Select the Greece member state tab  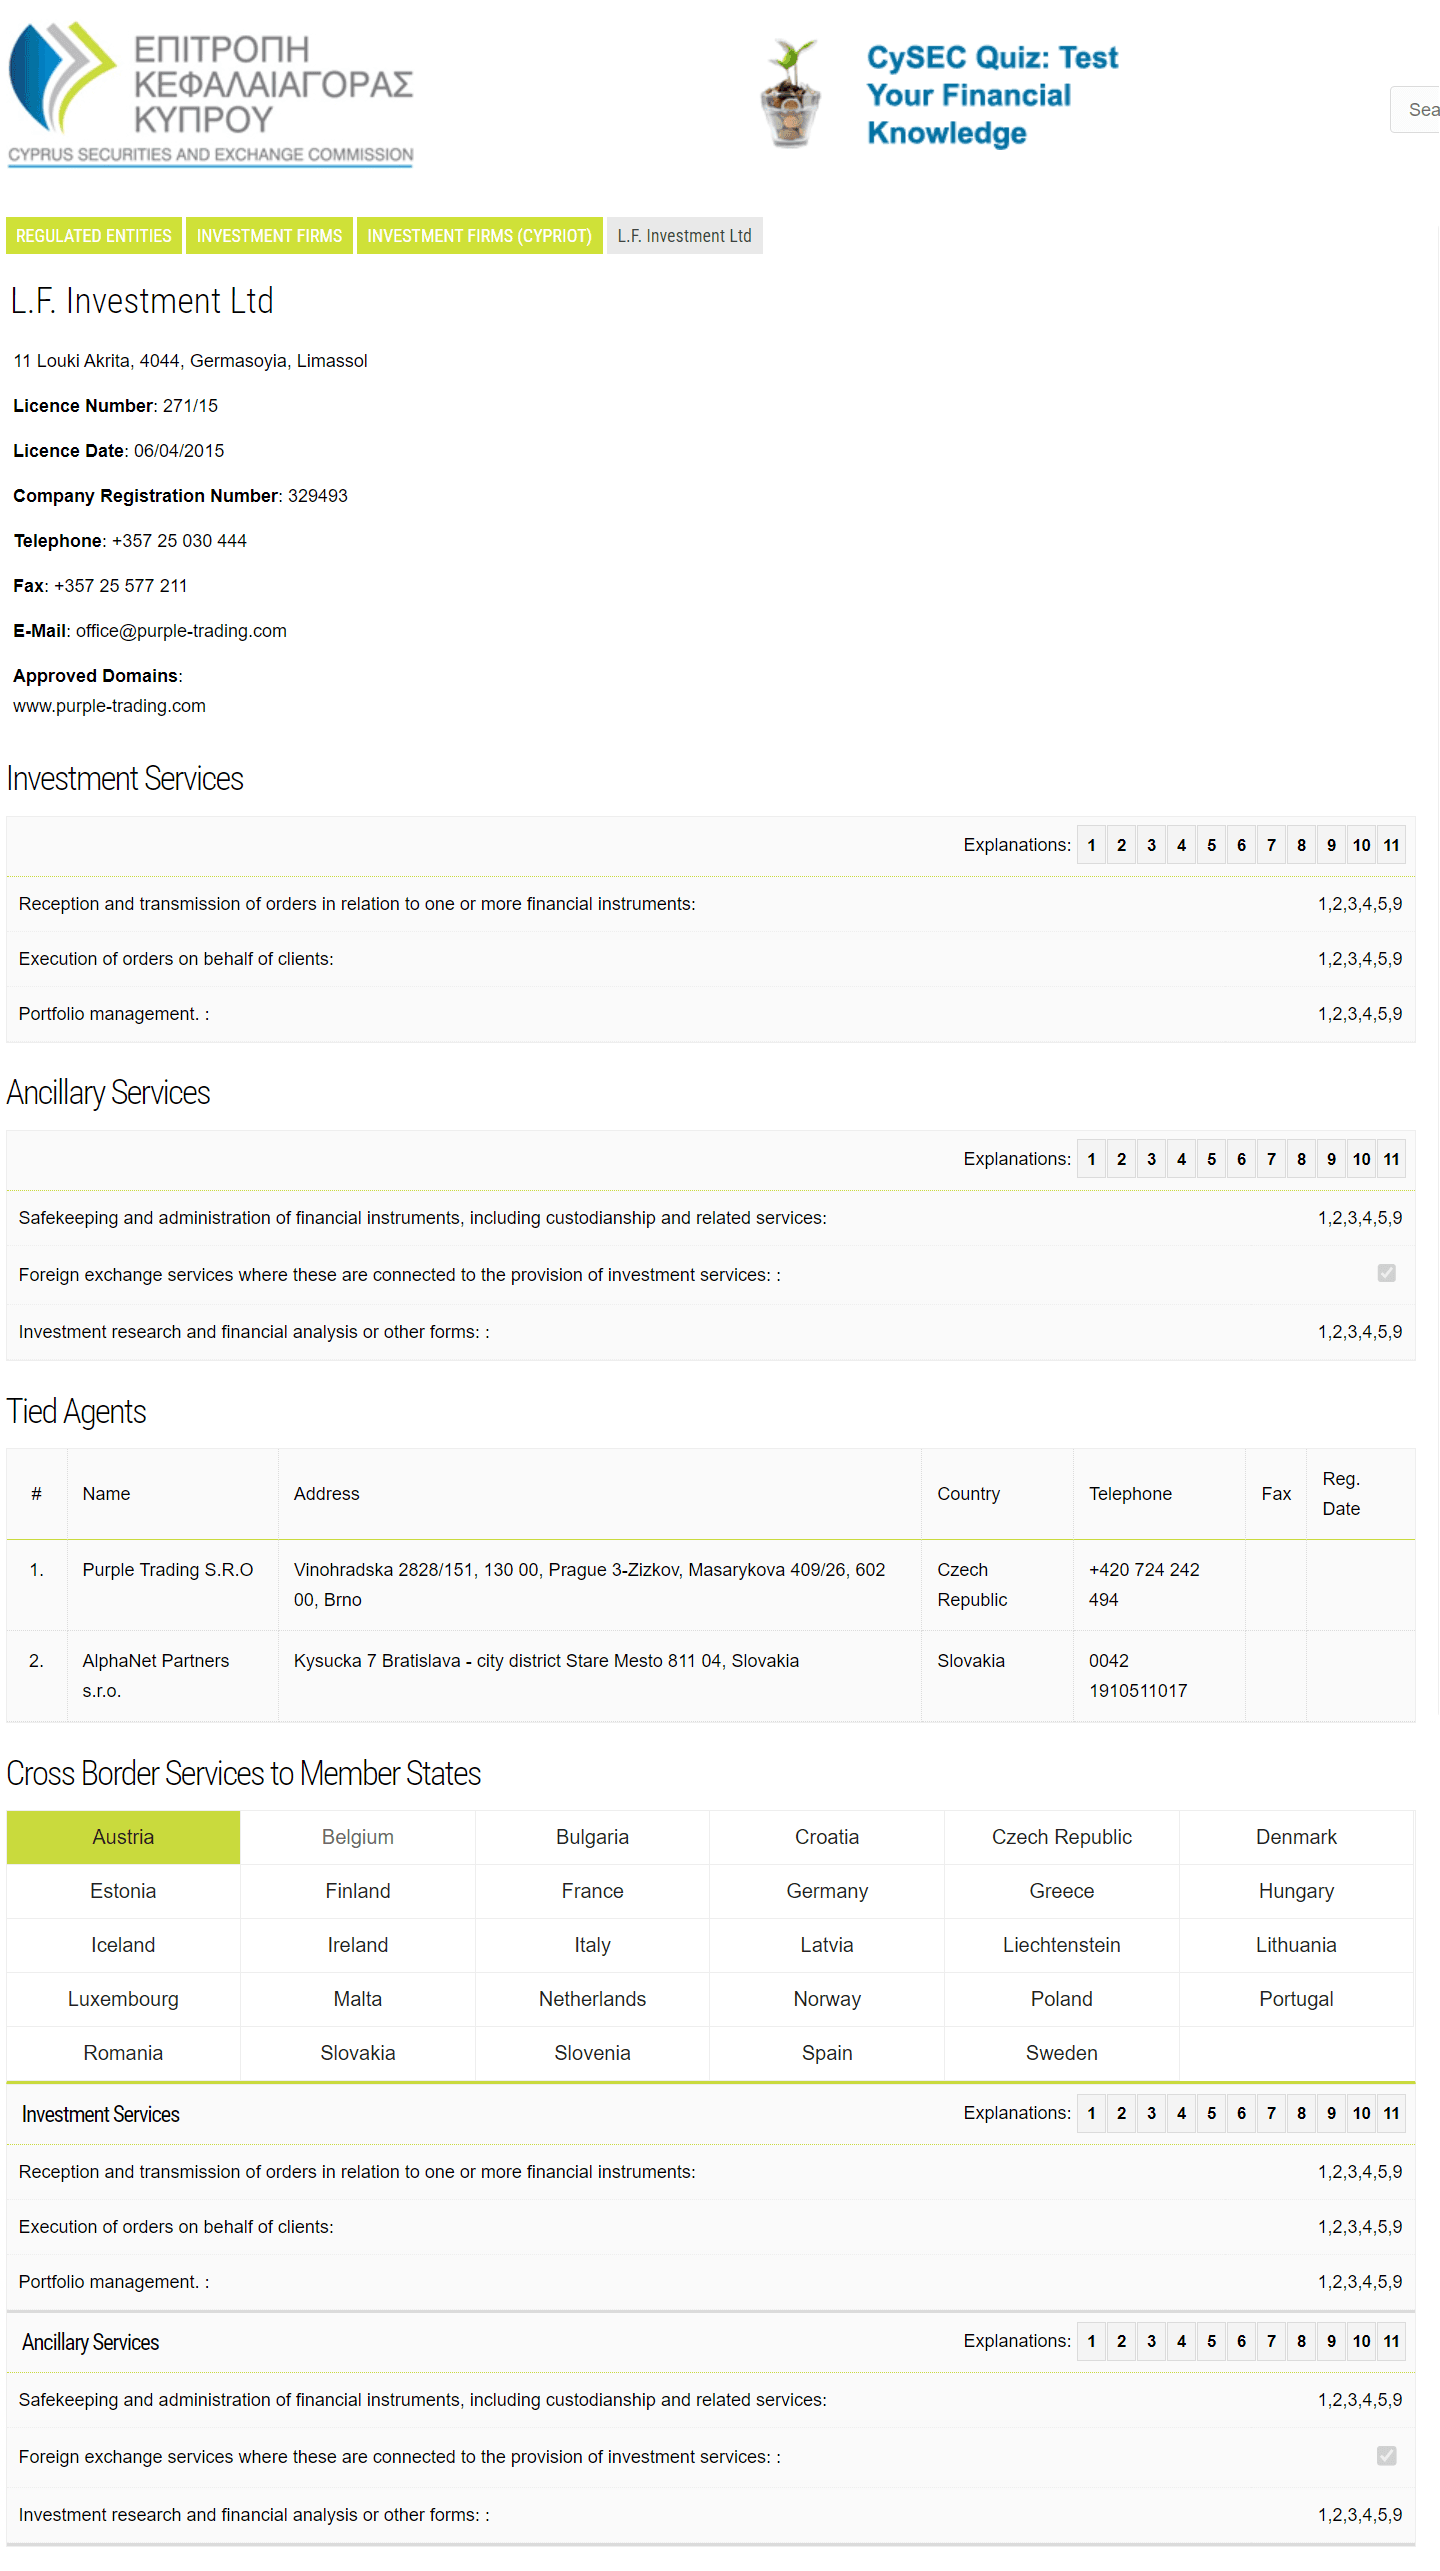[x=1062, y=1891]
